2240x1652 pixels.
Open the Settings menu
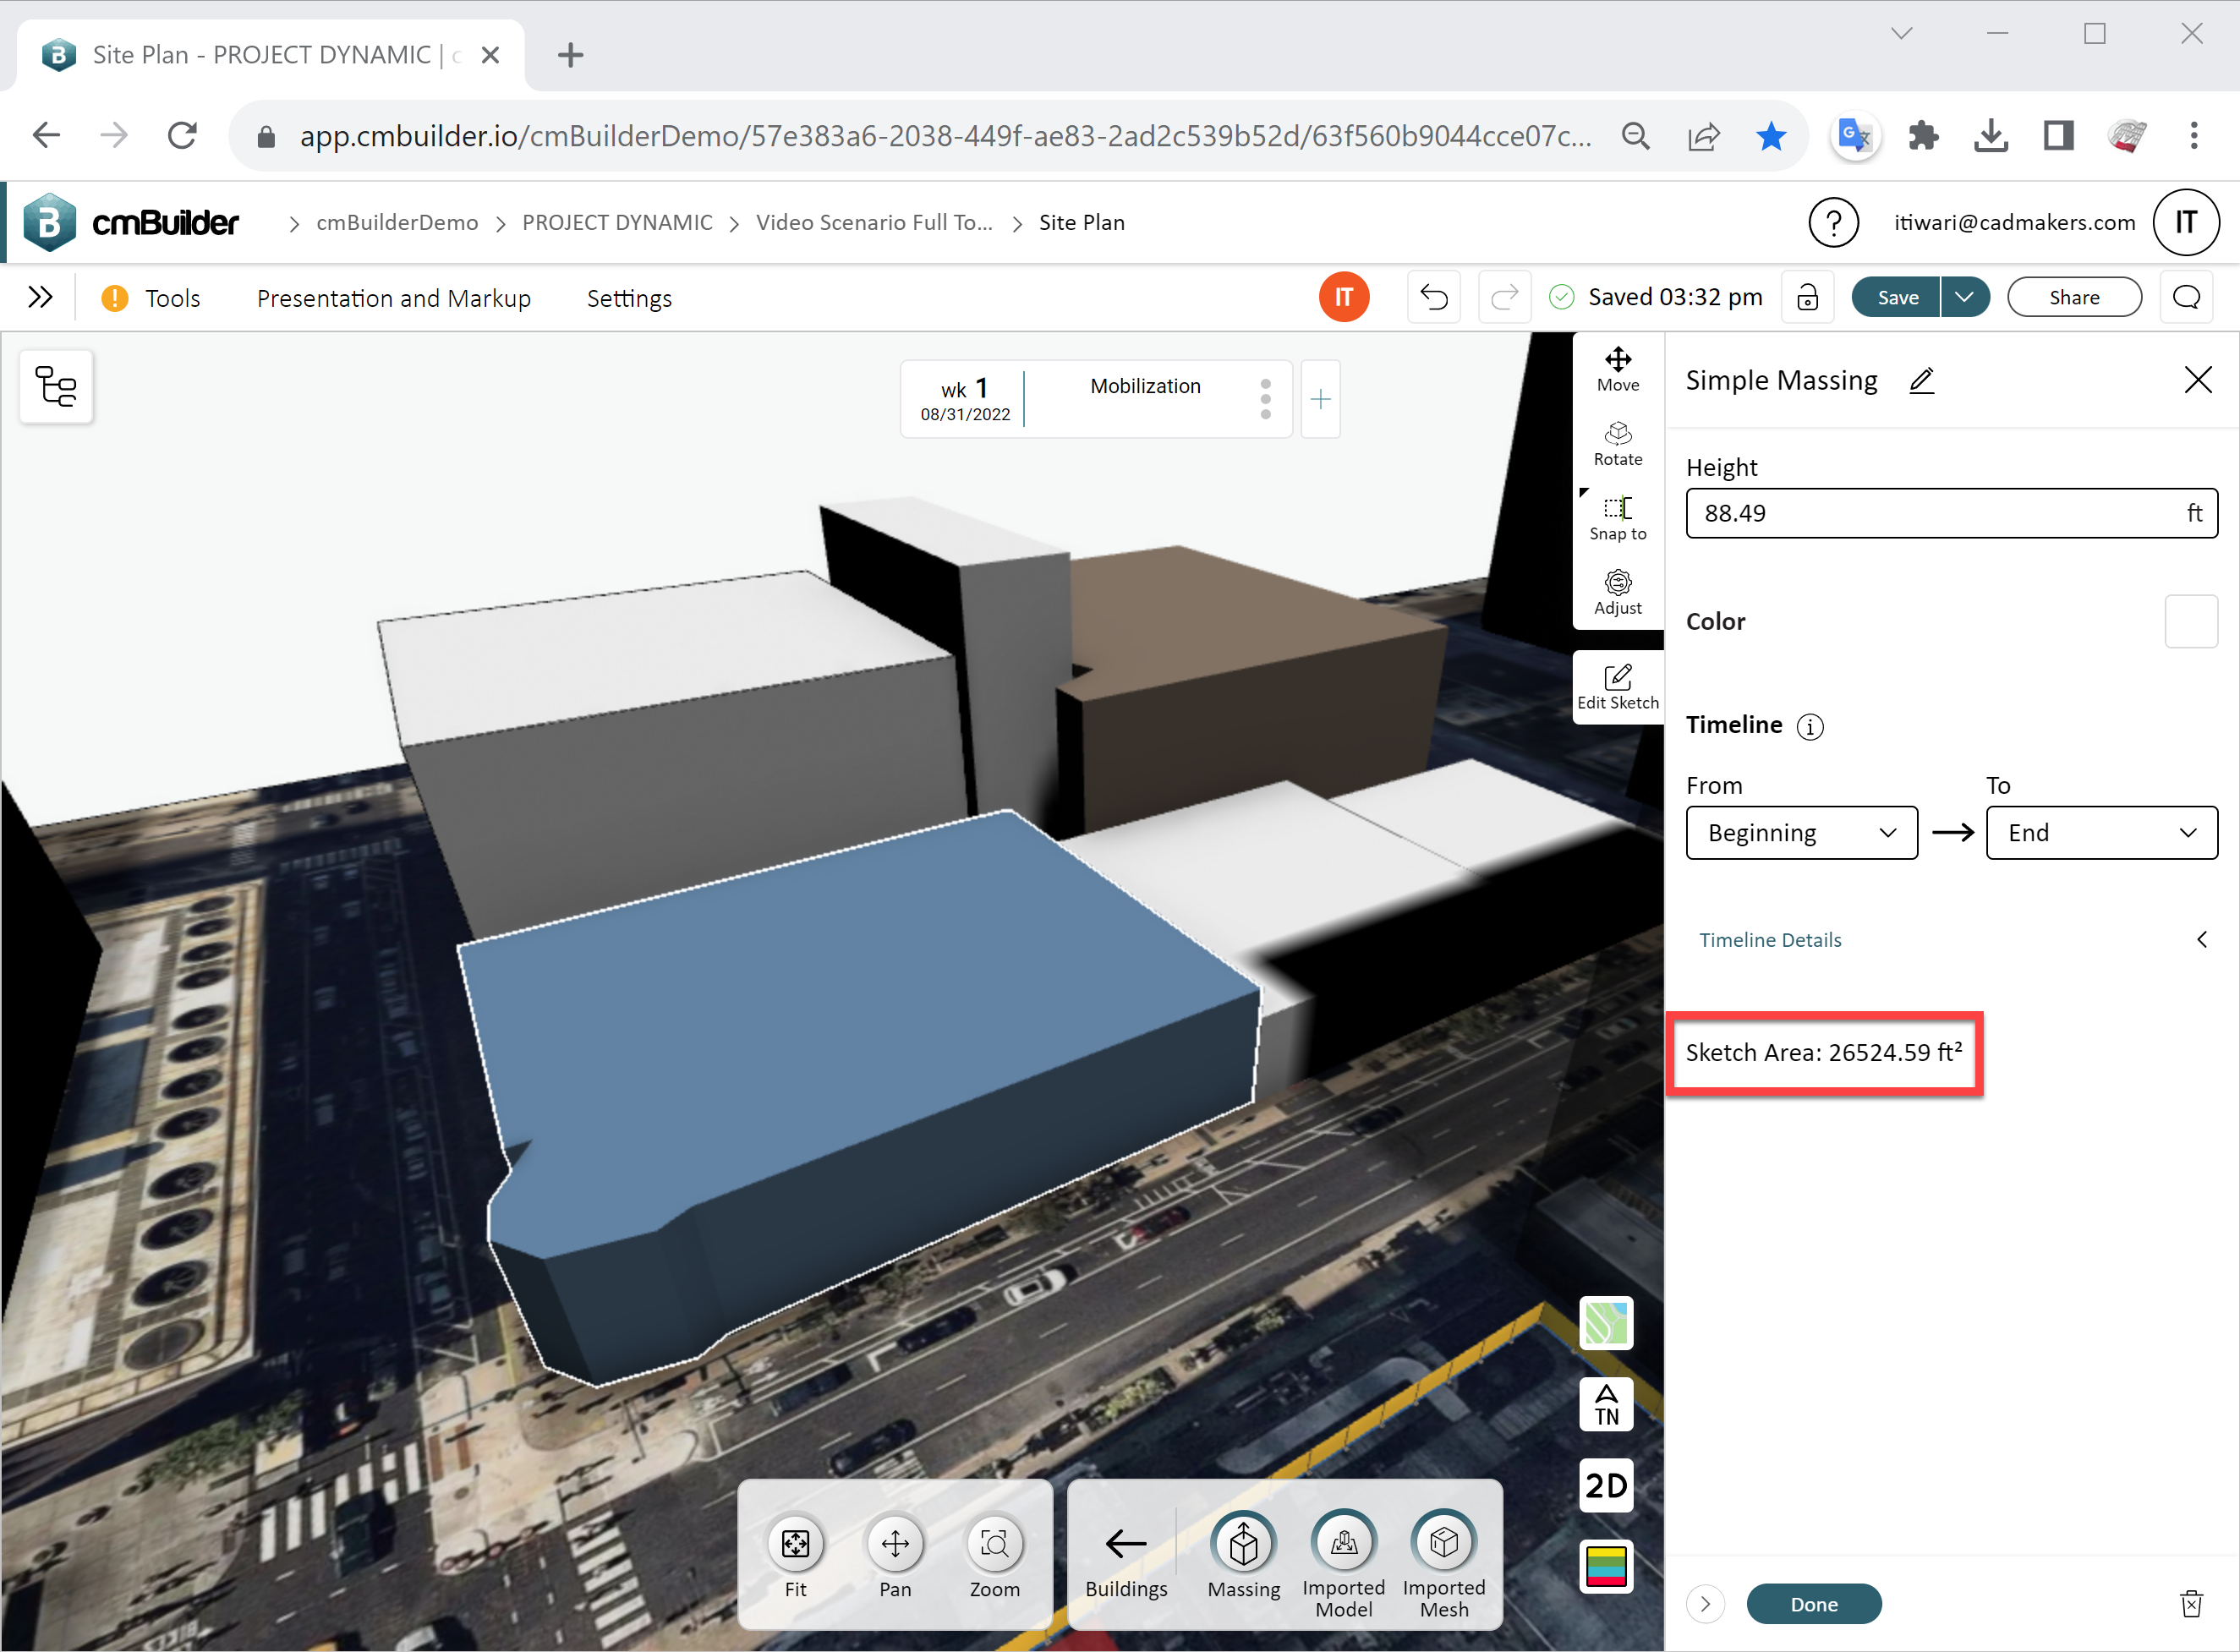[628, 298]
